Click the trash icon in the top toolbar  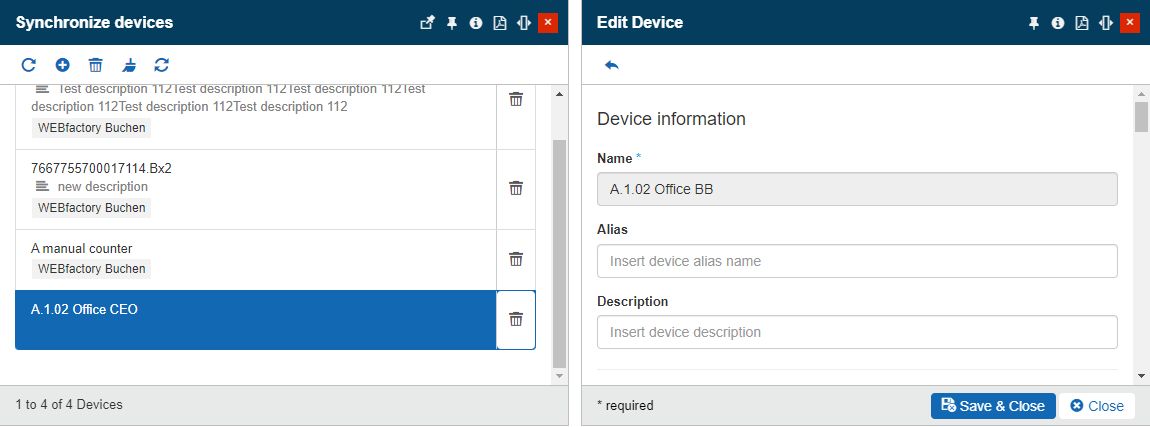click(95, 65)
